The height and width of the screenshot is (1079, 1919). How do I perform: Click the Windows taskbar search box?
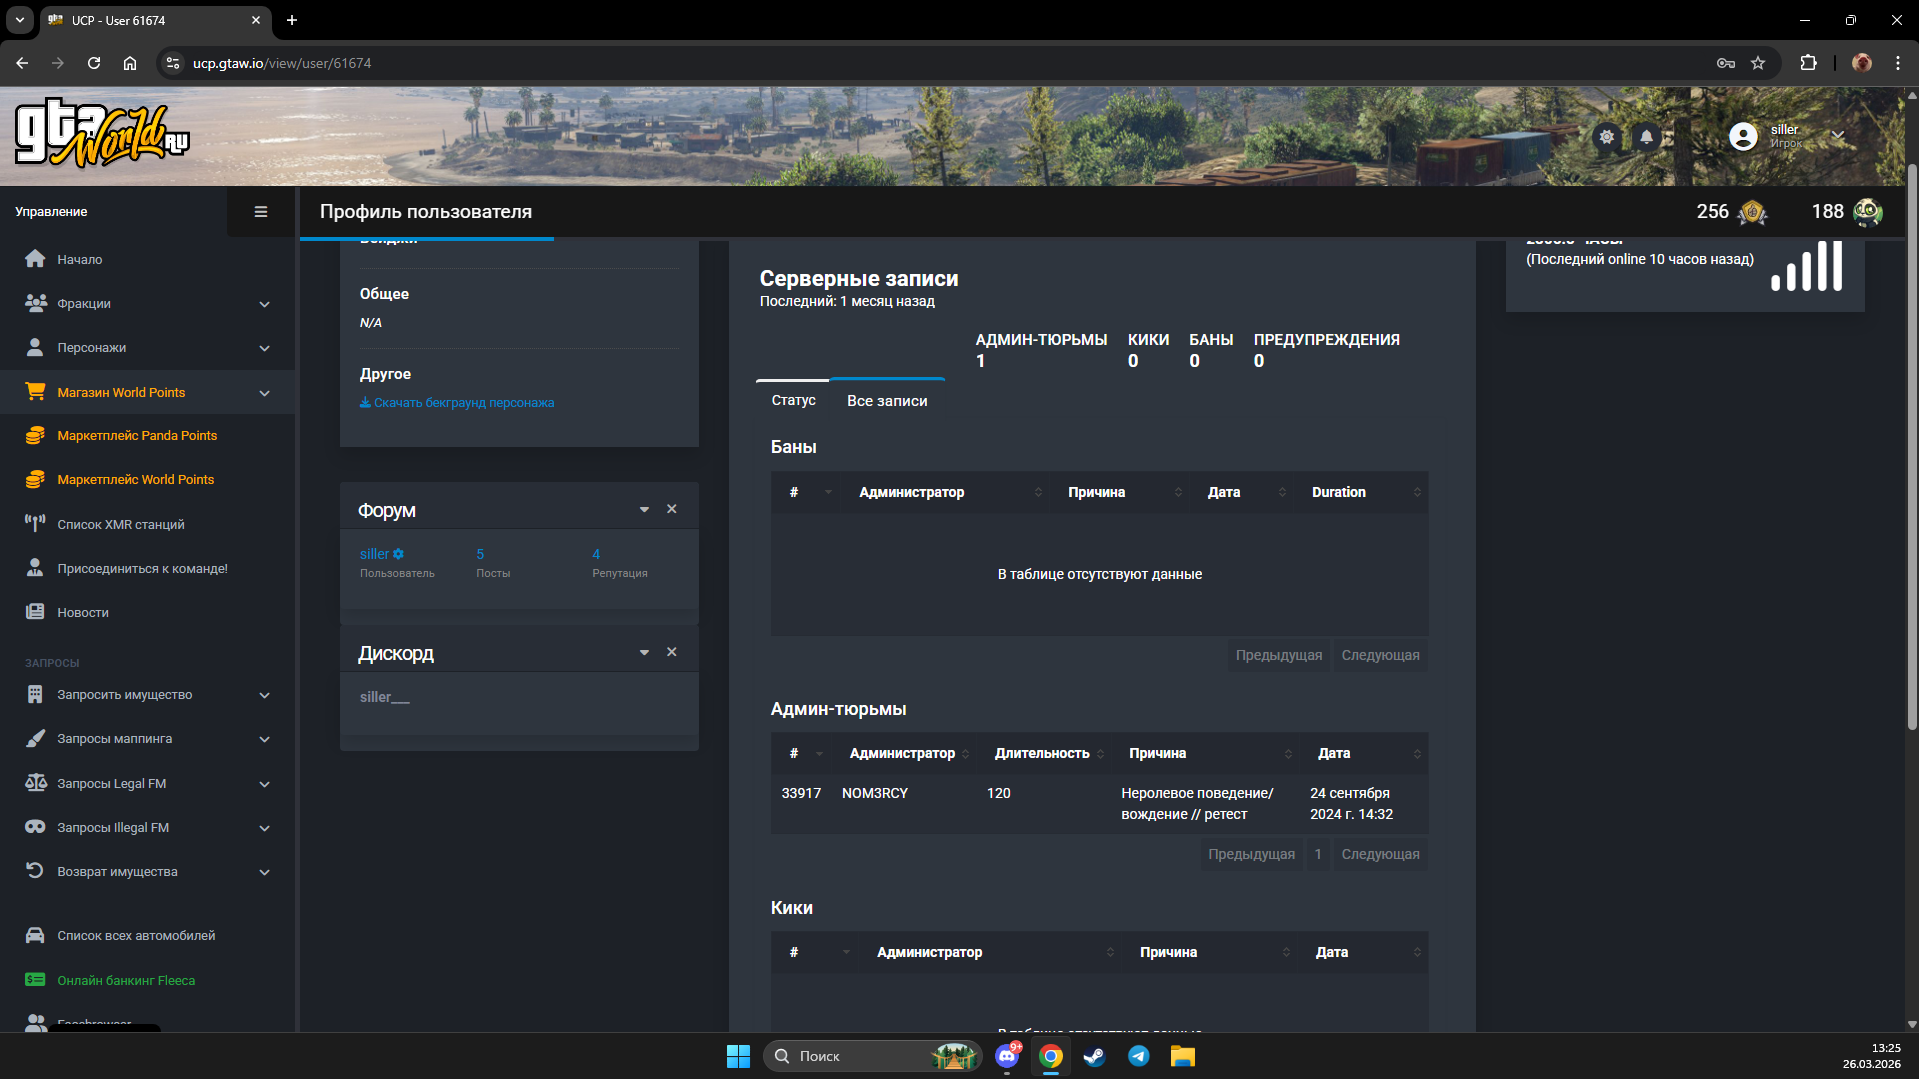[x=873, y=1056]
